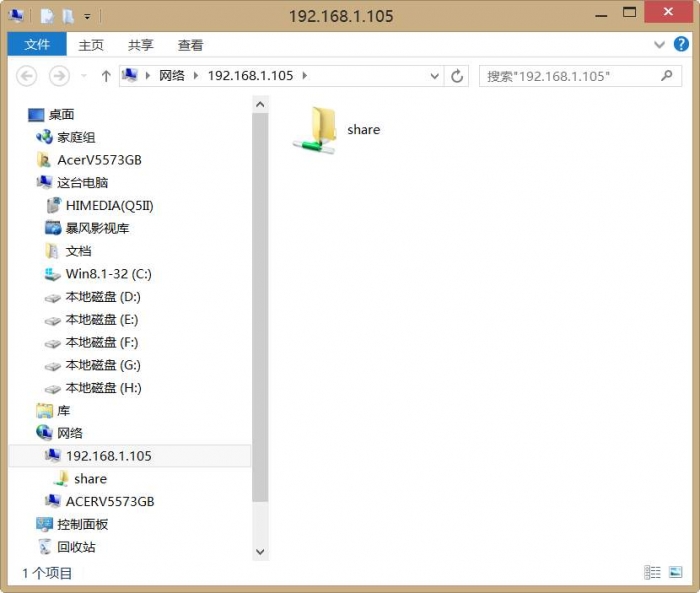Open Help with the question mark icon
The height and width of the screenshot is (593, 700).
tap(681, 44)
